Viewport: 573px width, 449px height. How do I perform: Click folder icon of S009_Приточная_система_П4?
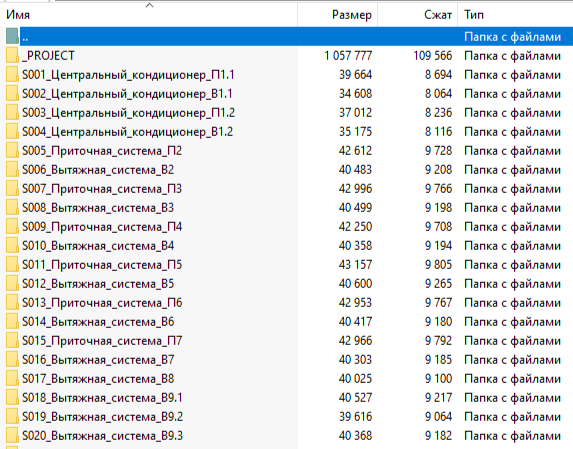12,227
